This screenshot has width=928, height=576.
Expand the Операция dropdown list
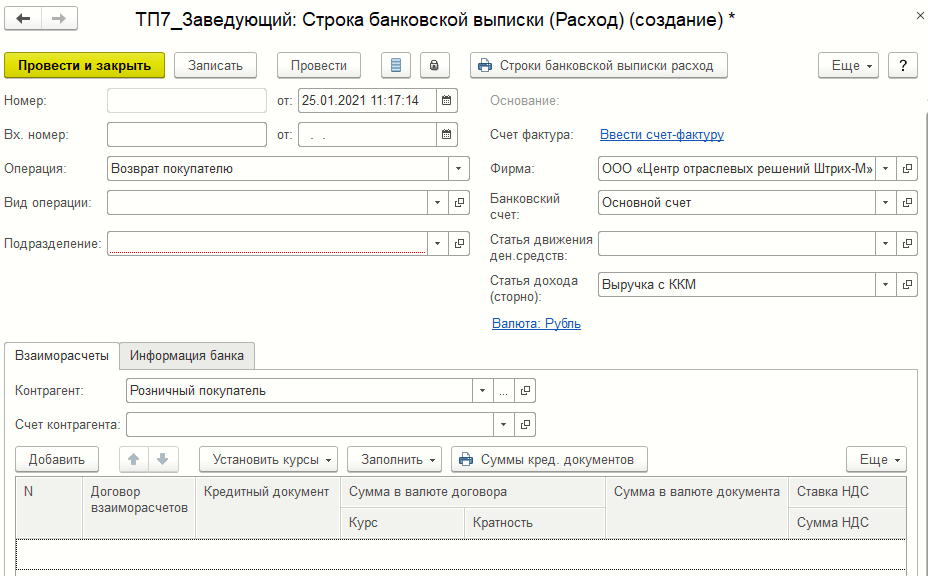(x=459, y=169)
